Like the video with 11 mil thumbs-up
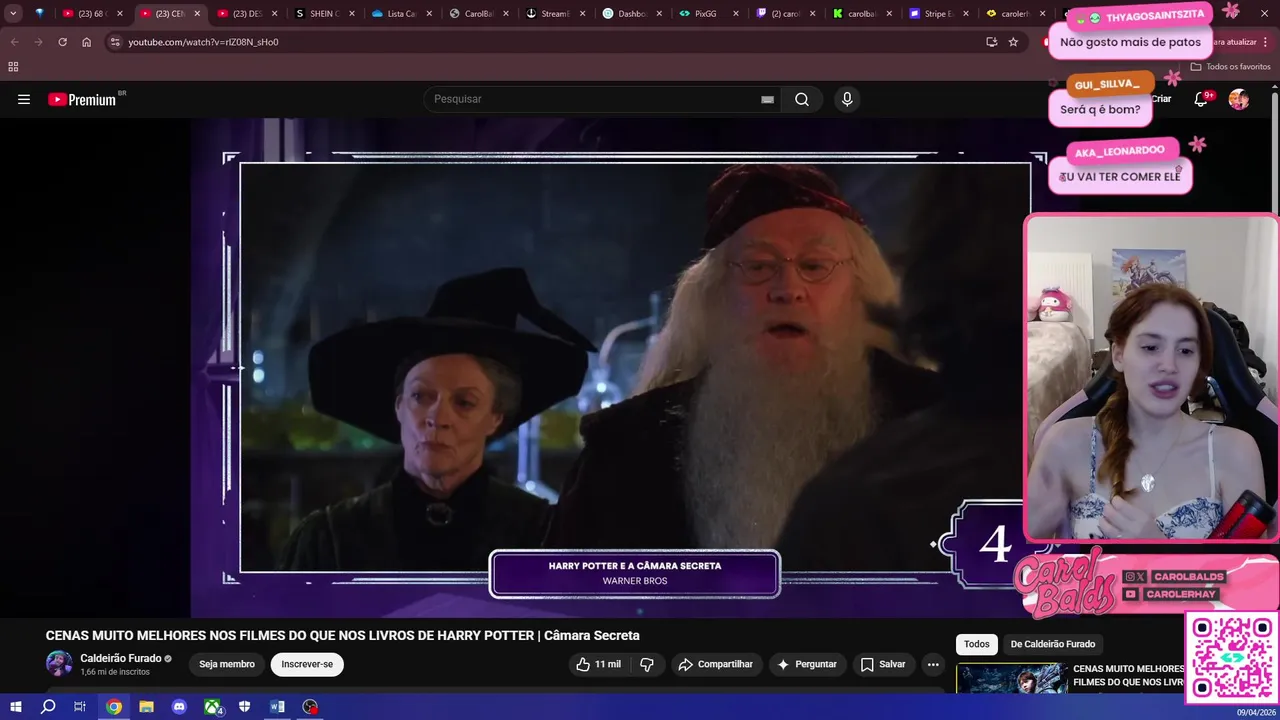 [598, 664]
